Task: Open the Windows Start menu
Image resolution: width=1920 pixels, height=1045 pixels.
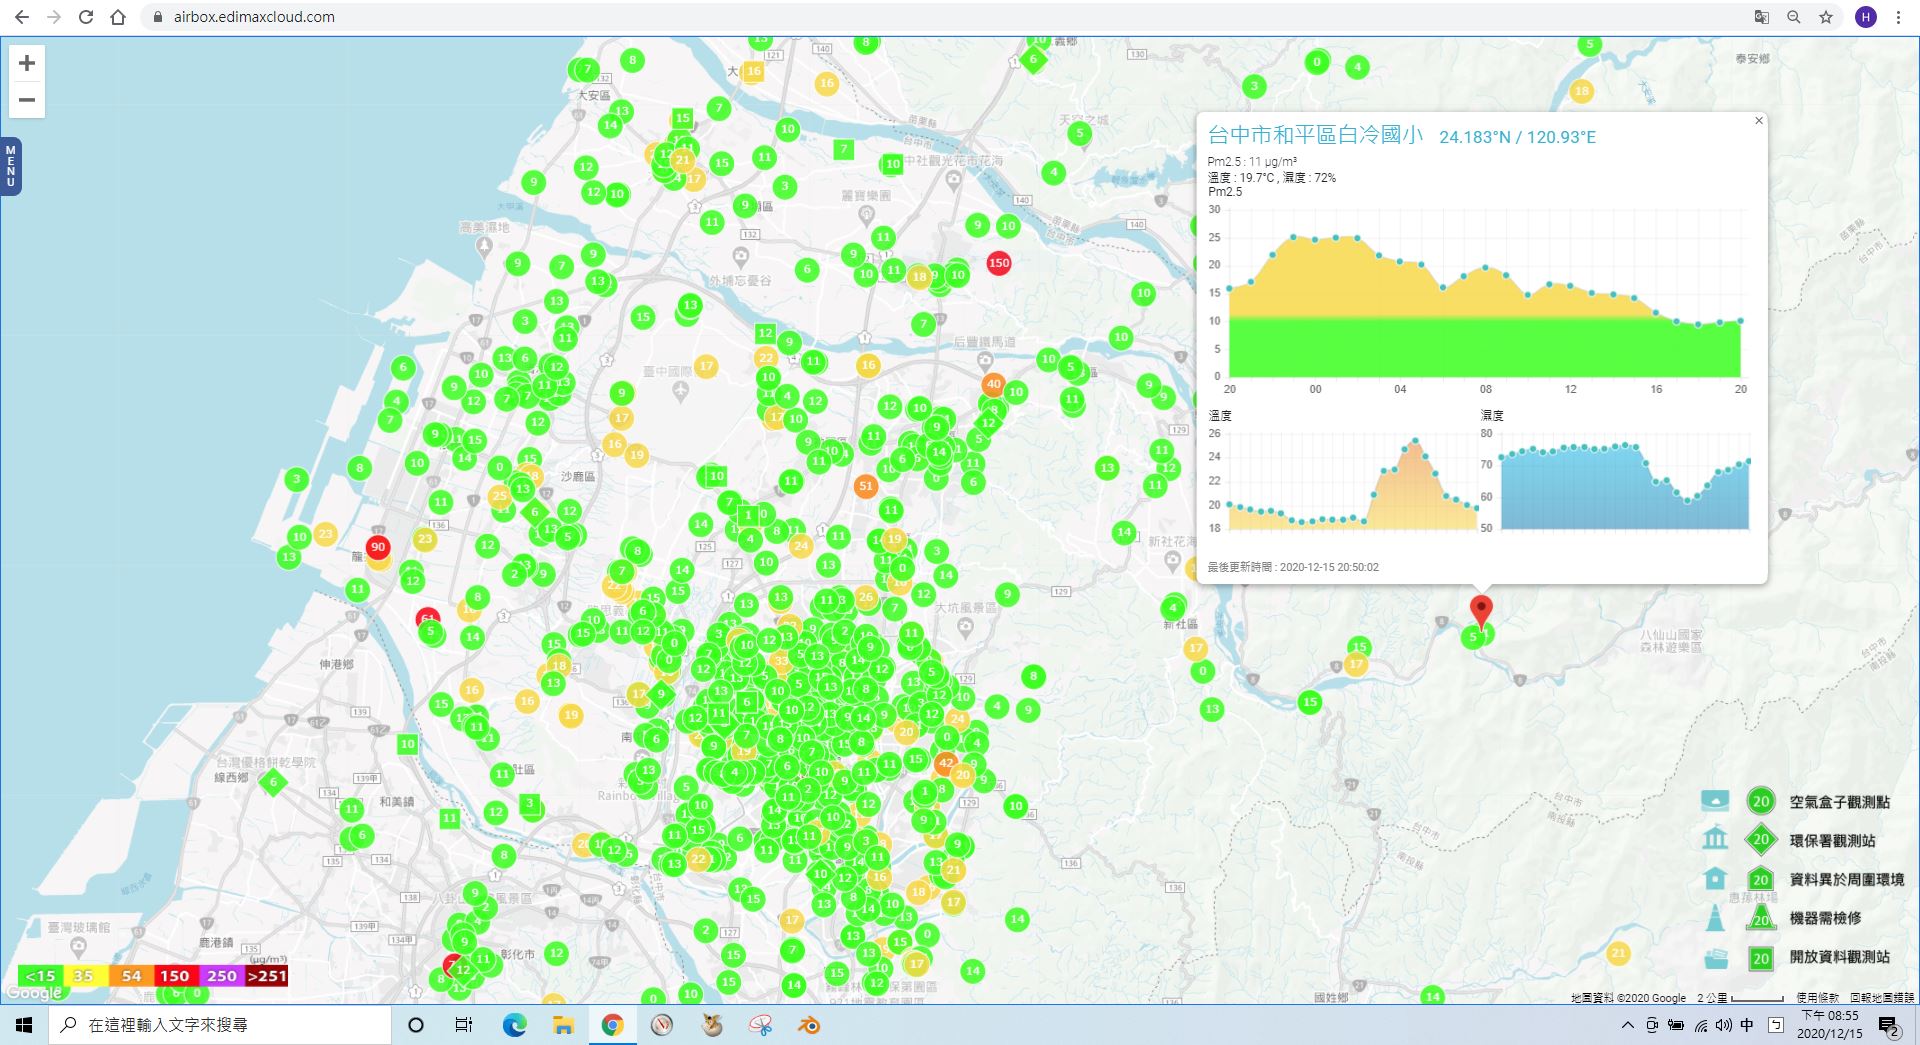Action: pos(24,1025)
